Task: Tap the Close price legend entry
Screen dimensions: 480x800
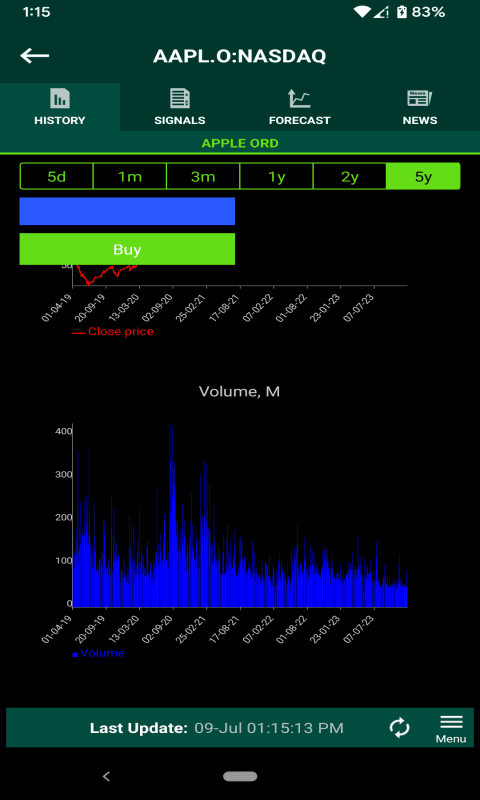Action: click(113, 332)
